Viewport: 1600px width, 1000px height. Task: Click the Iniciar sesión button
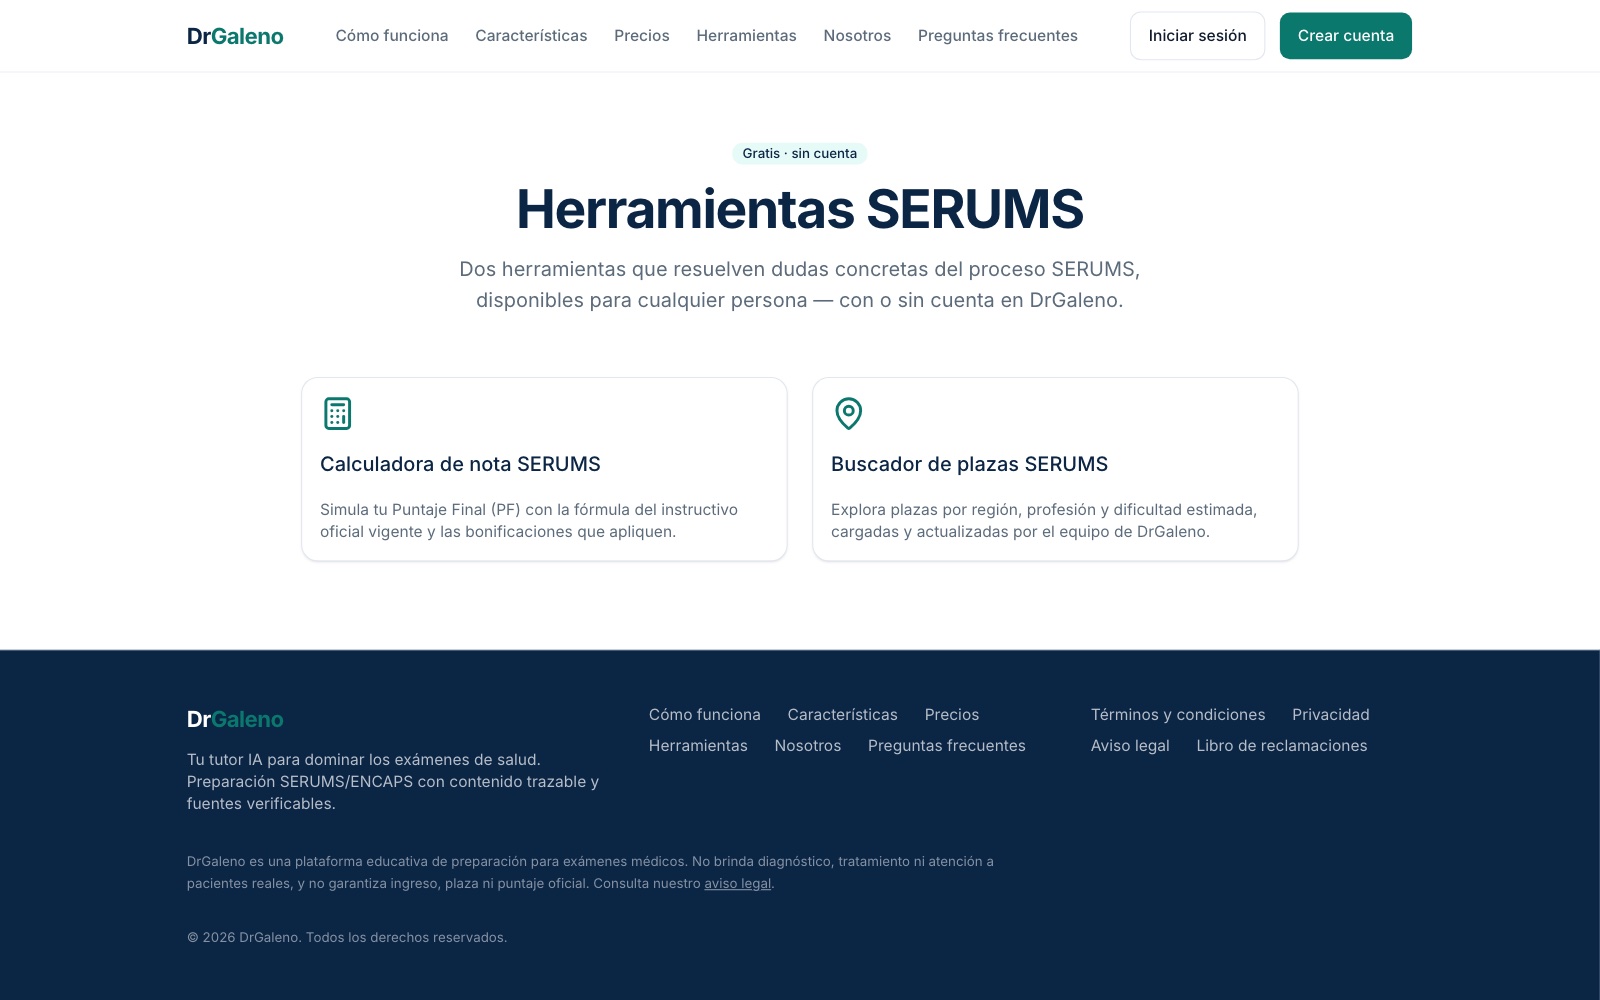coord(1197,36)
